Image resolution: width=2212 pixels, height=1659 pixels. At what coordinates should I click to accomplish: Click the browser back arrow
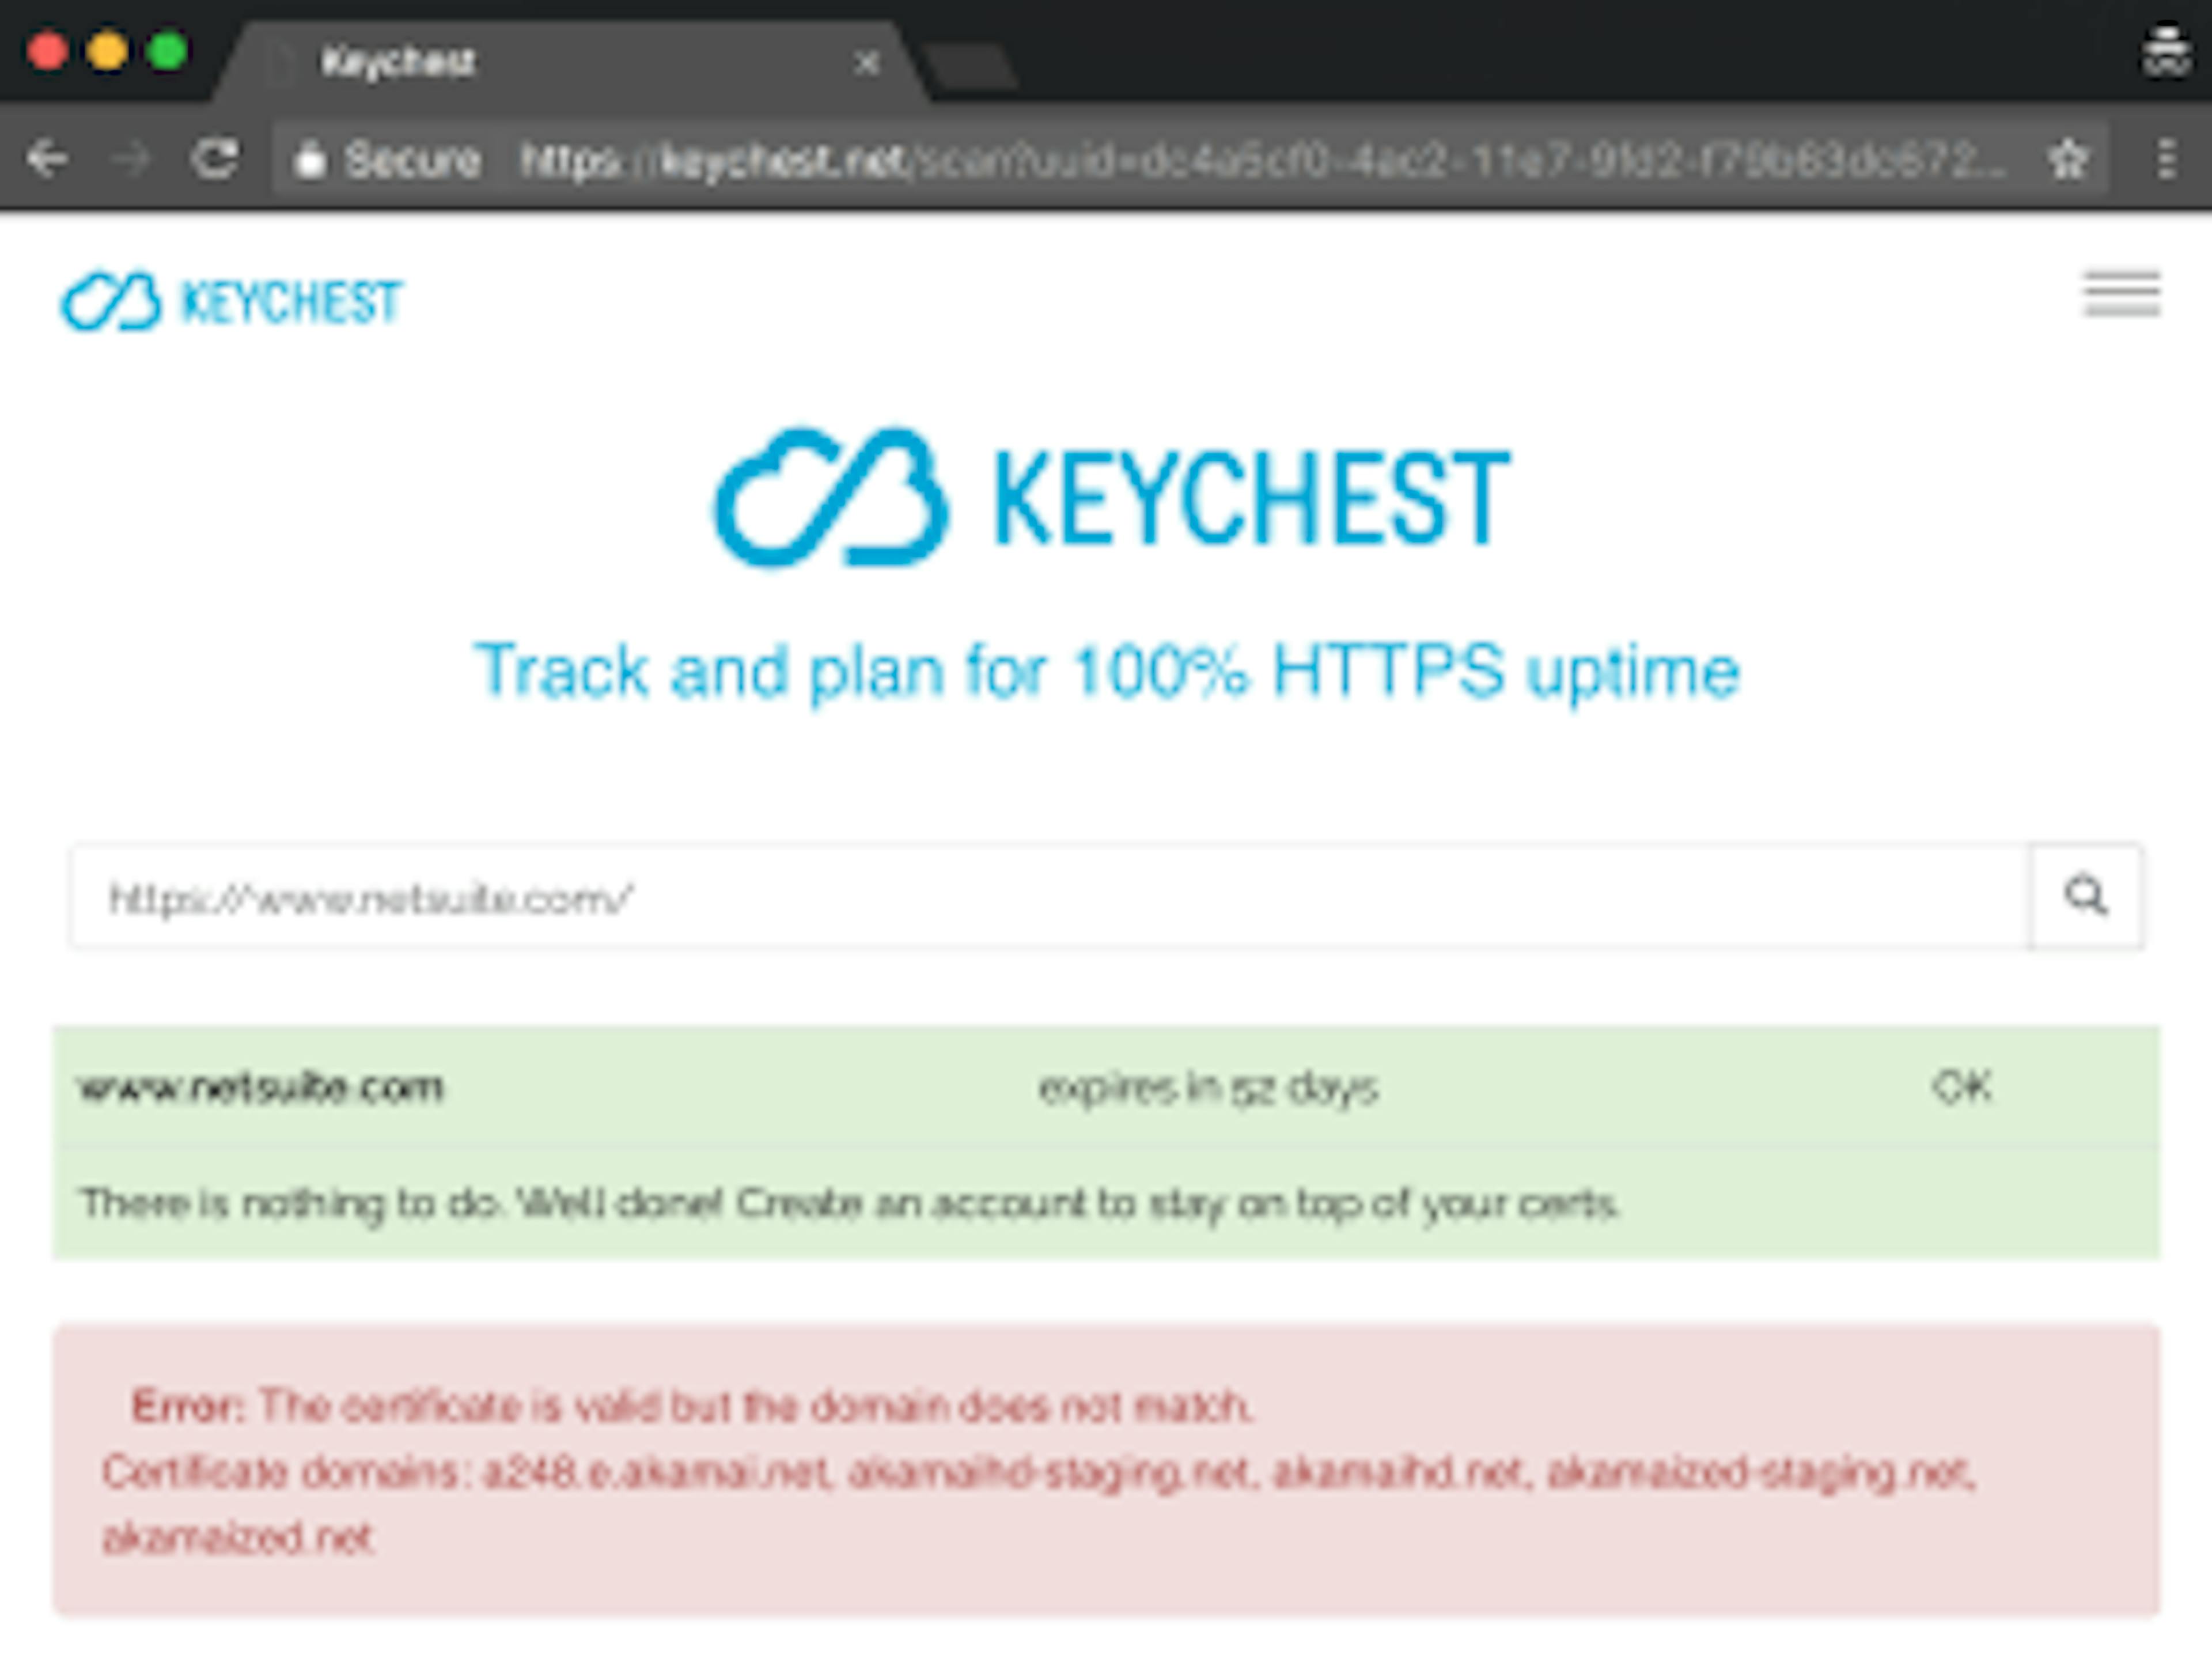point(47,159)
